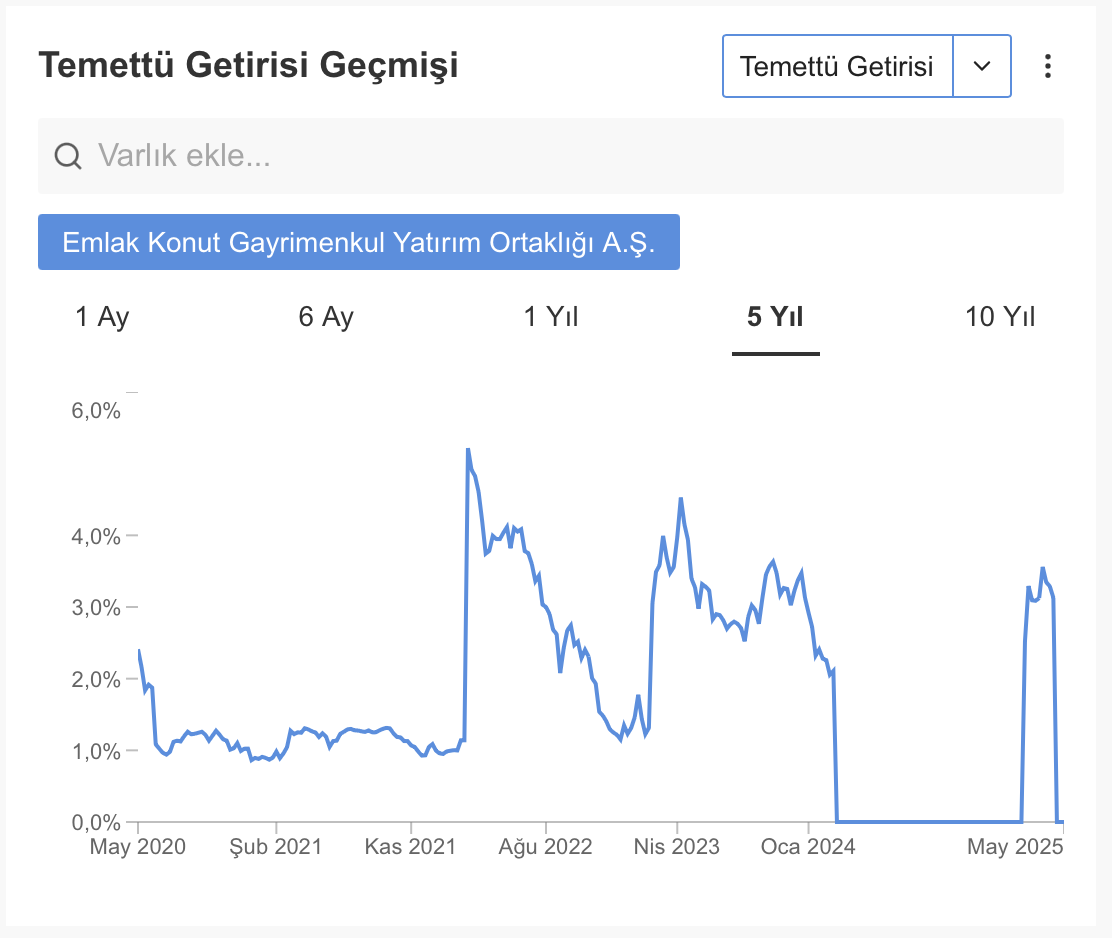Click the Temettü Getirisi Geçmişi heading
Screen dimensions: 1112x938
248,65
